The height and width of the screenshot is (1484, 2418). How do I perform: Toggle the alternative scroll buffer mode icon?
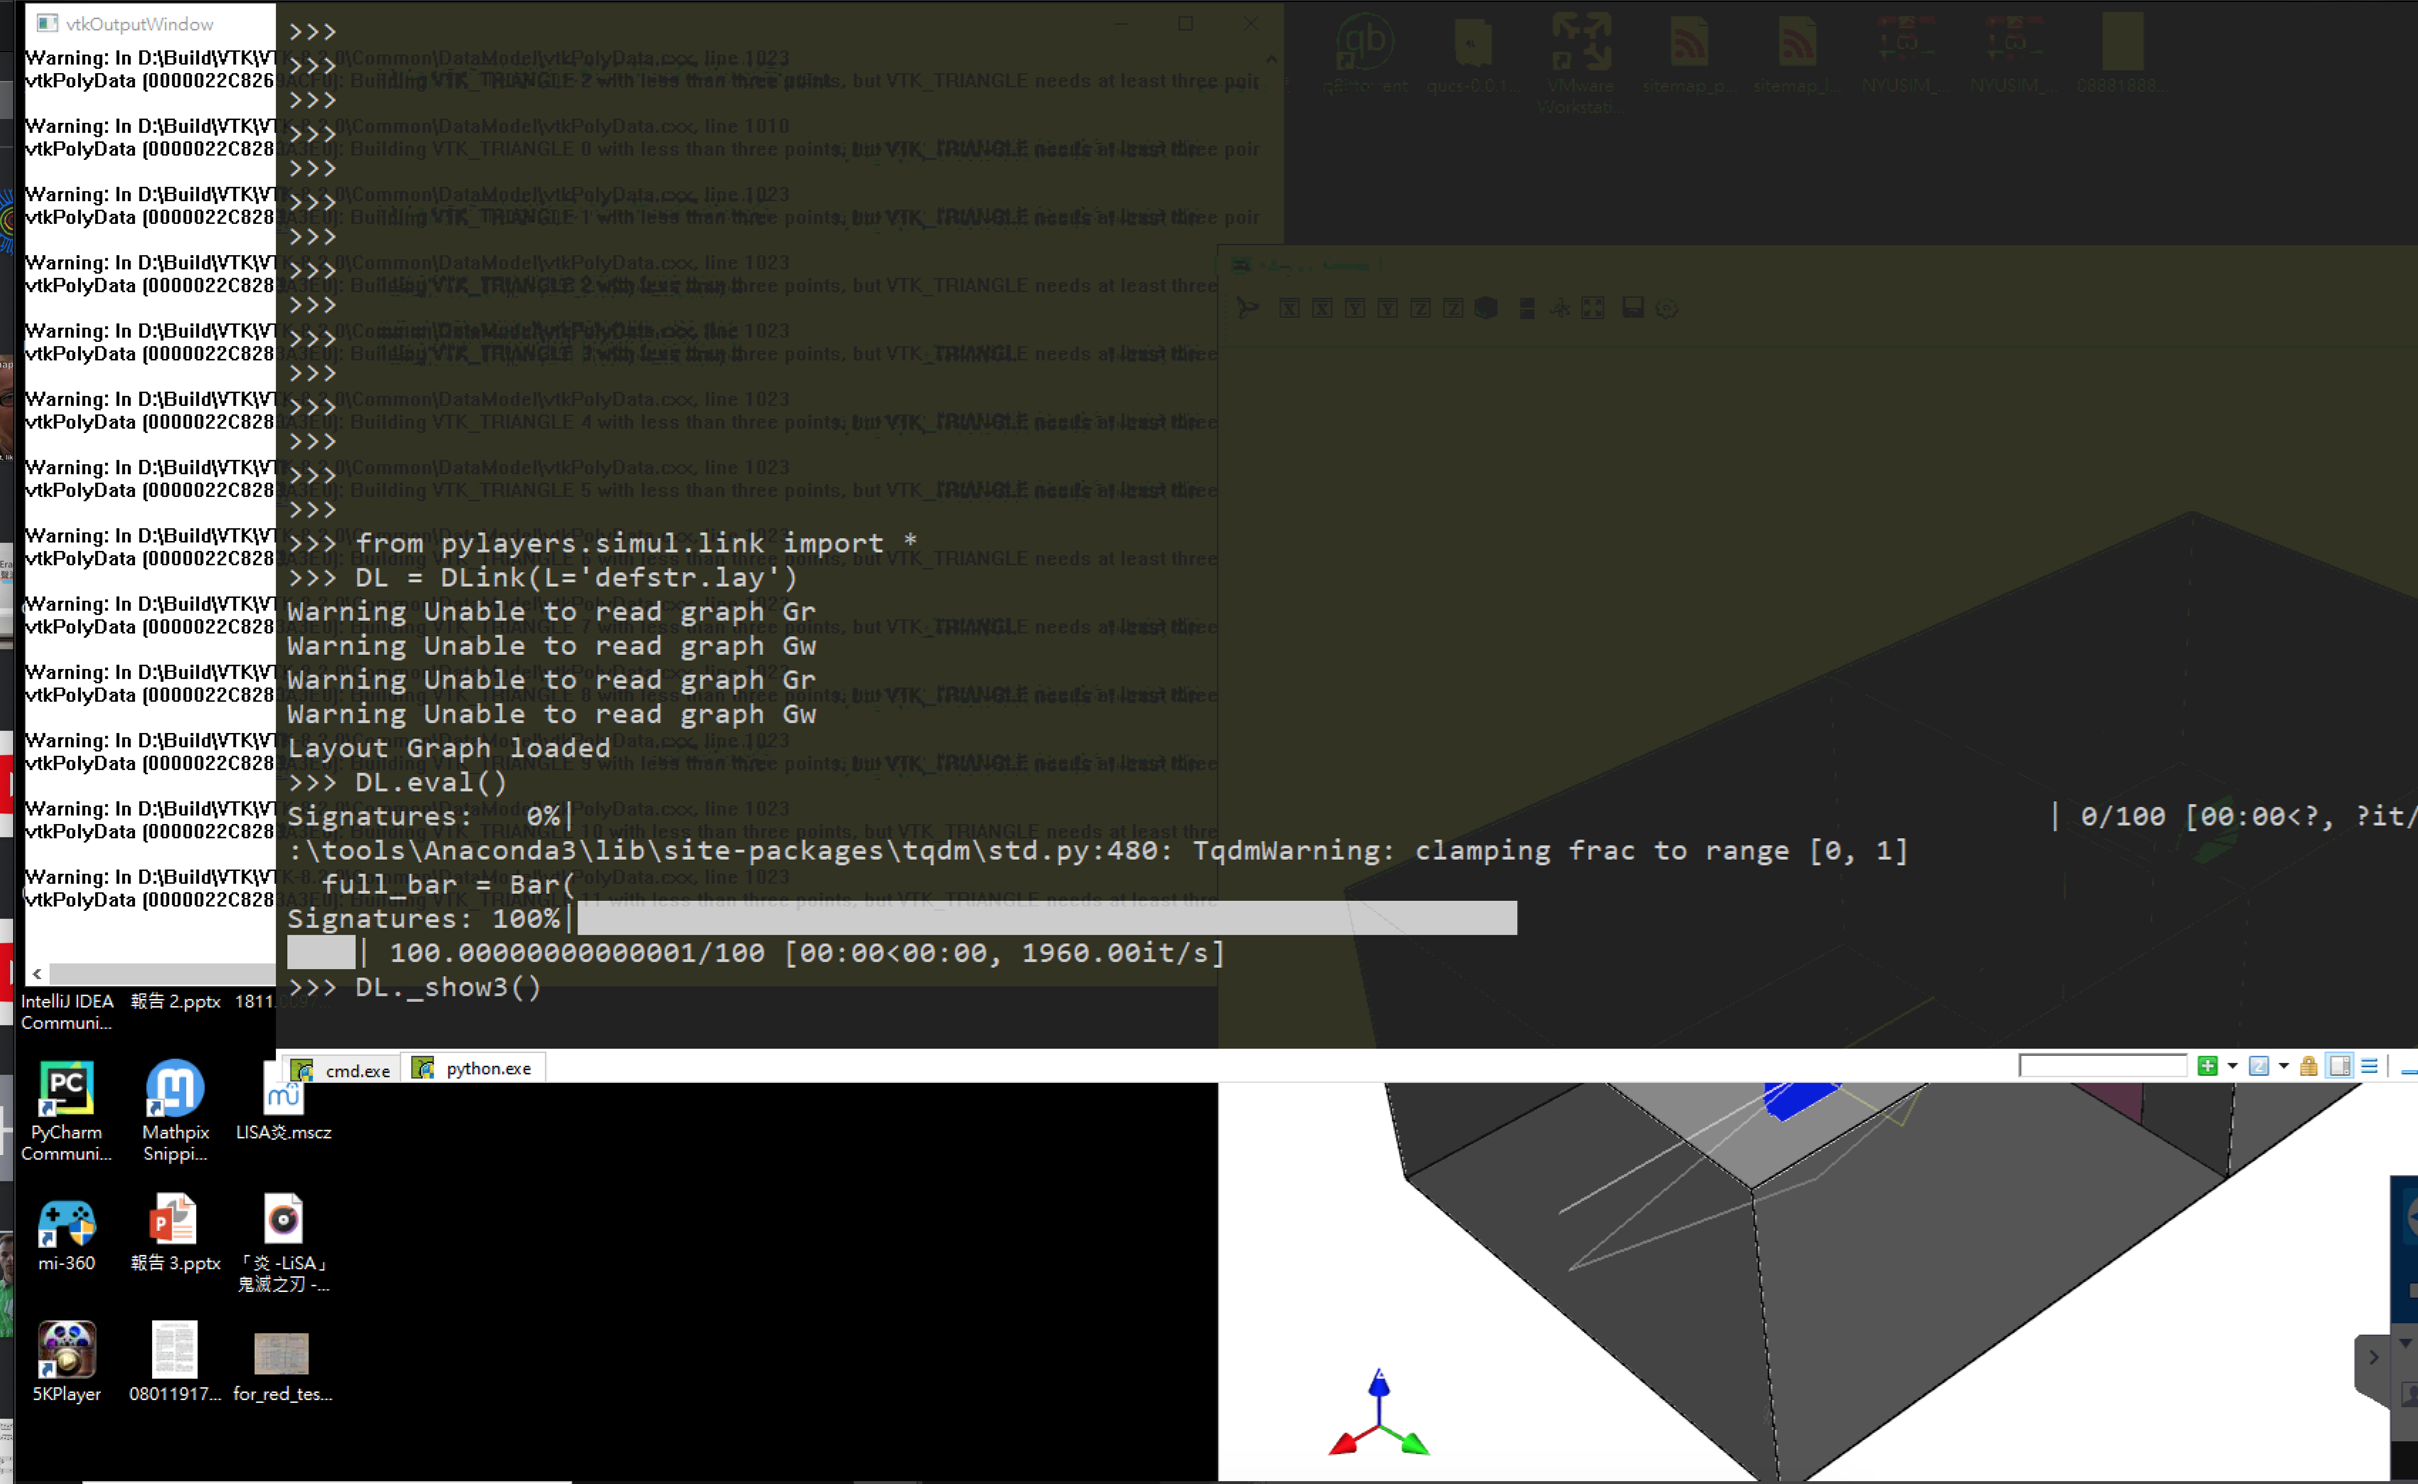coord(2339,1066)
